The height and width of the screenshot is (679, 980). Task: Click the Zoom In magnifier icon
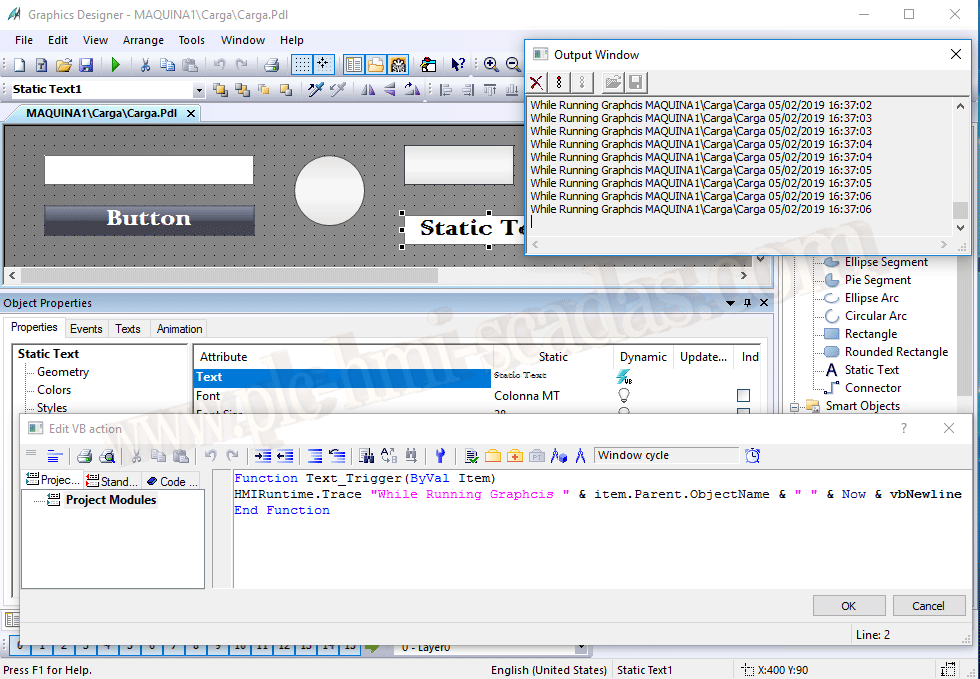click(491, 65)
